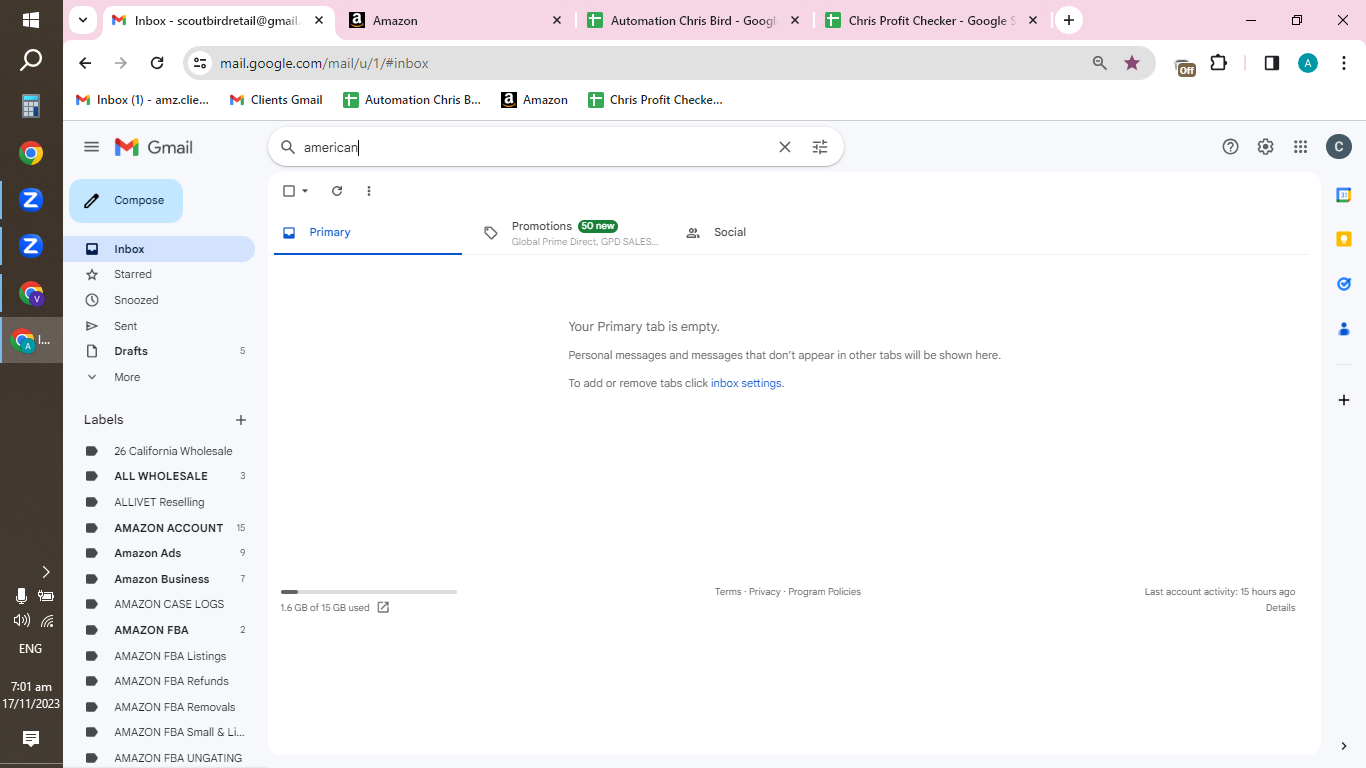Get add-ons with side panel plus
The image size is (1366, 768).
tap(1344, 400)
